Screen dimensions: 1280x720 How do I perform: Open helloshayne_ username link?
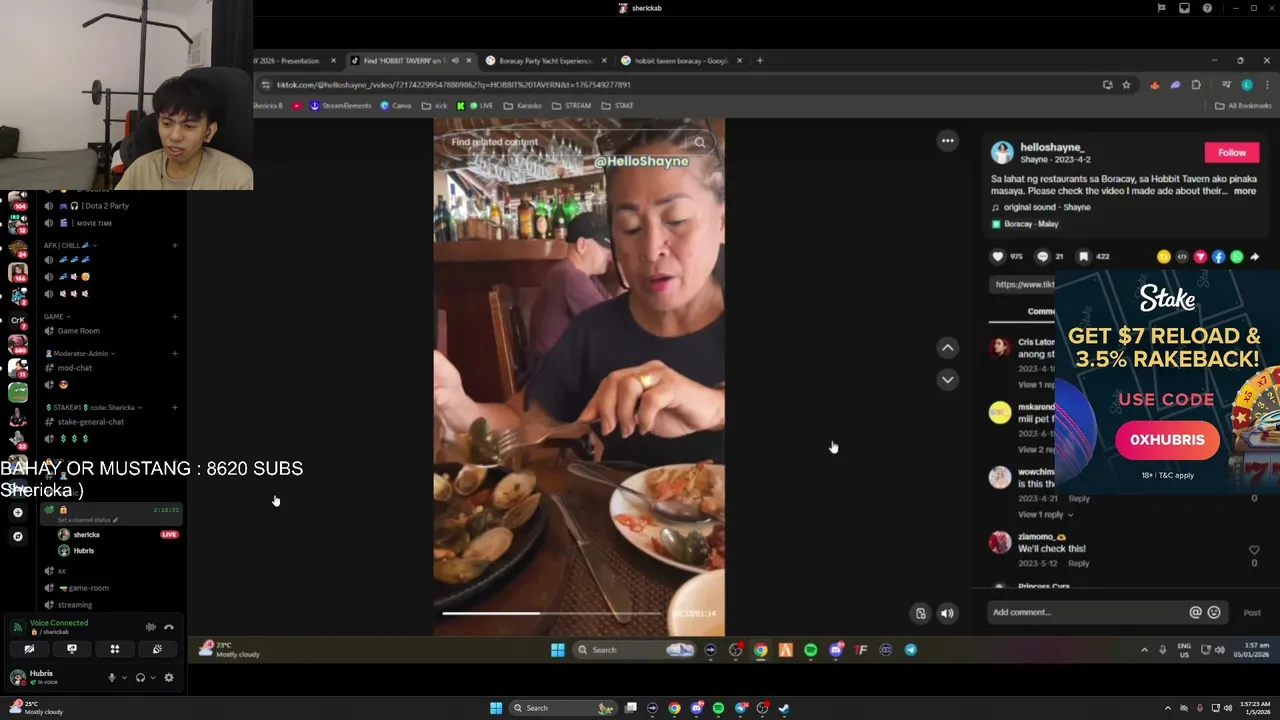(1051, 147)
